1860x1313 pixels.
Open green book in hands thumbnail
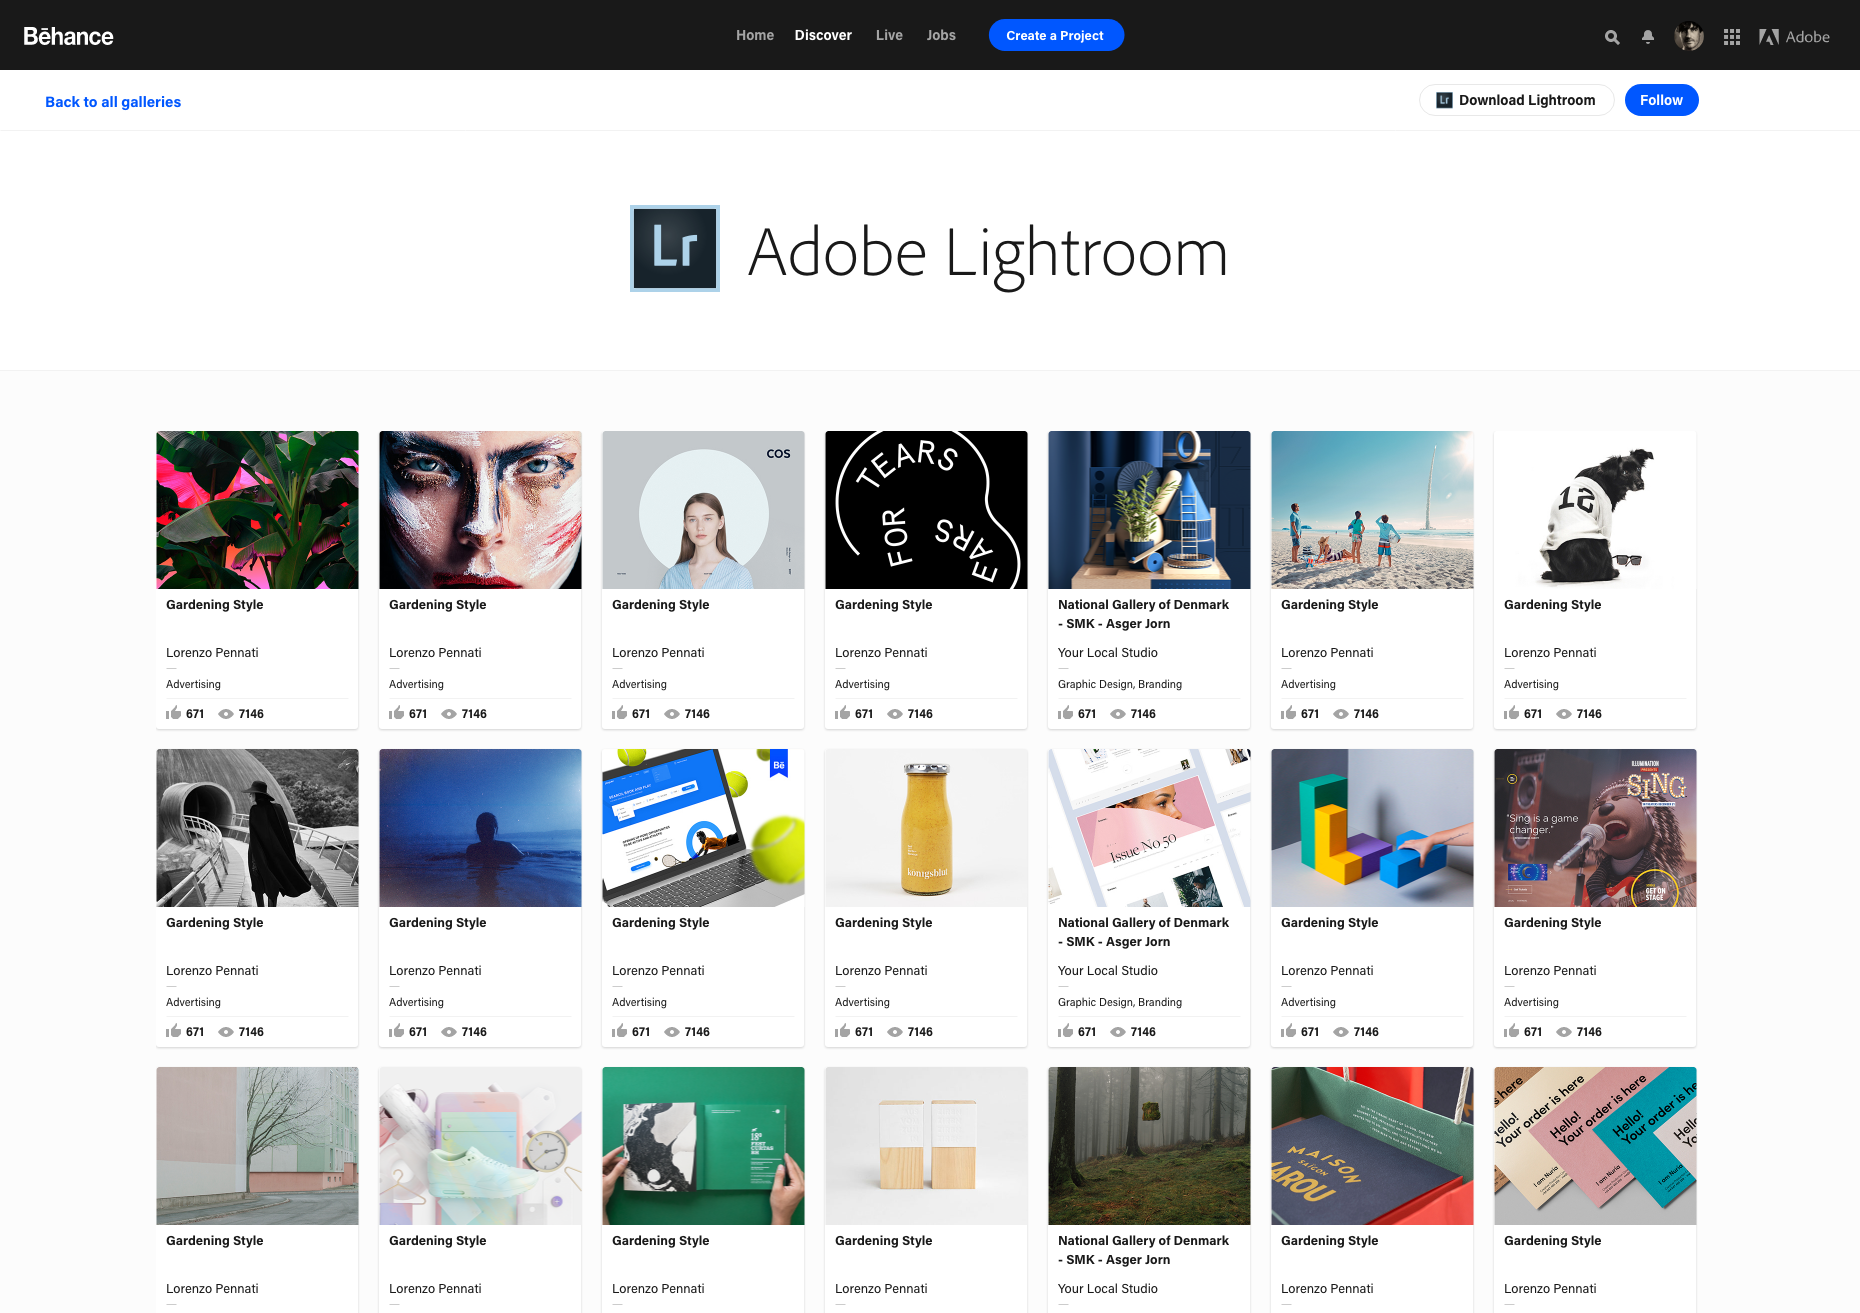point(703,1146)
